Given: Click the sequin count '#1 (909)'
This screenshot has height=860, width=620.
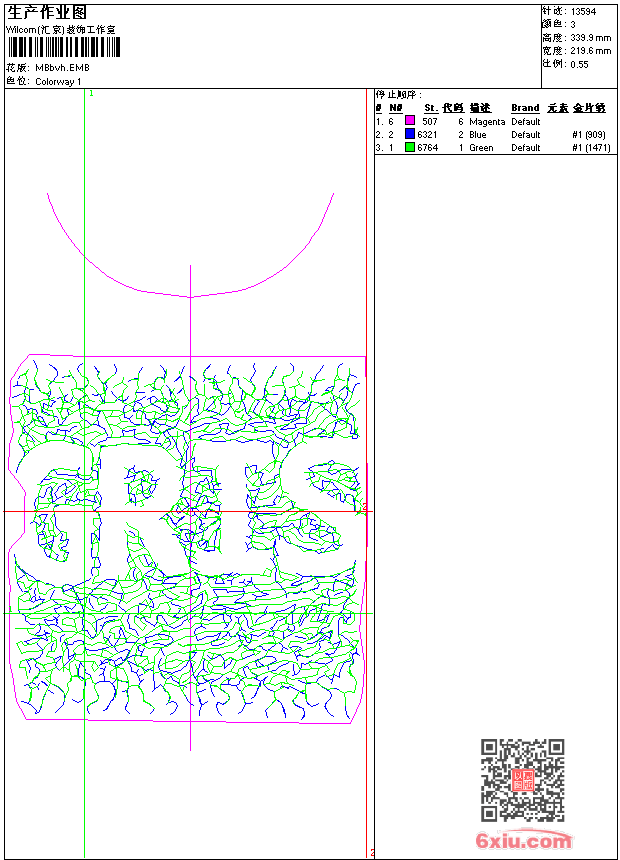Looking at the screenshot, I should (589, 134).
